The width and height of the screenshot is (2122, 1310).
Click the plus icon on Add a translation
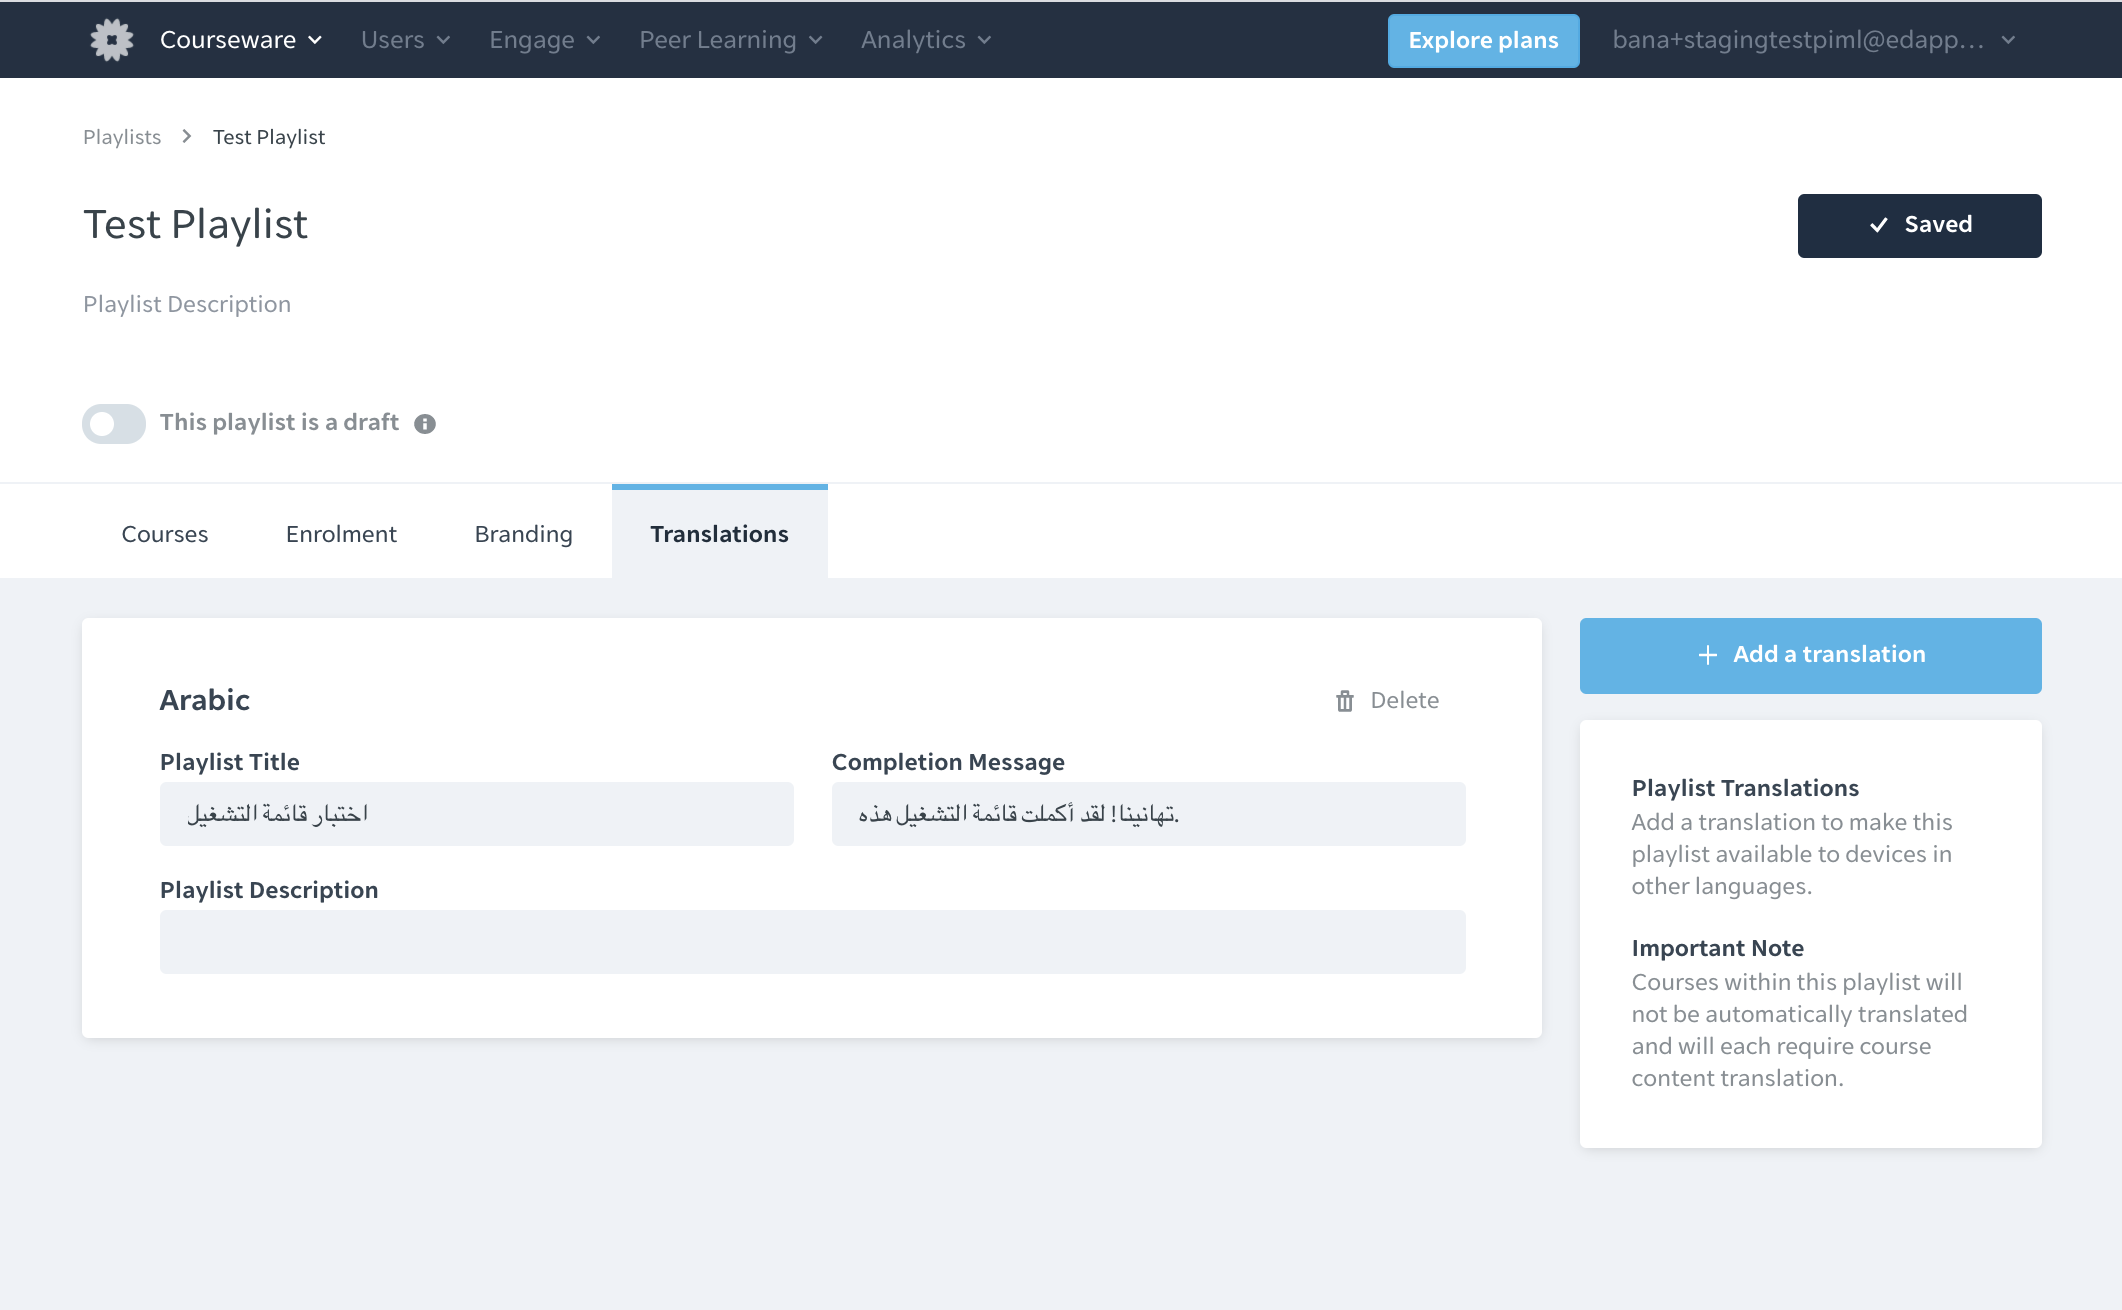[x=1708, y=655]
